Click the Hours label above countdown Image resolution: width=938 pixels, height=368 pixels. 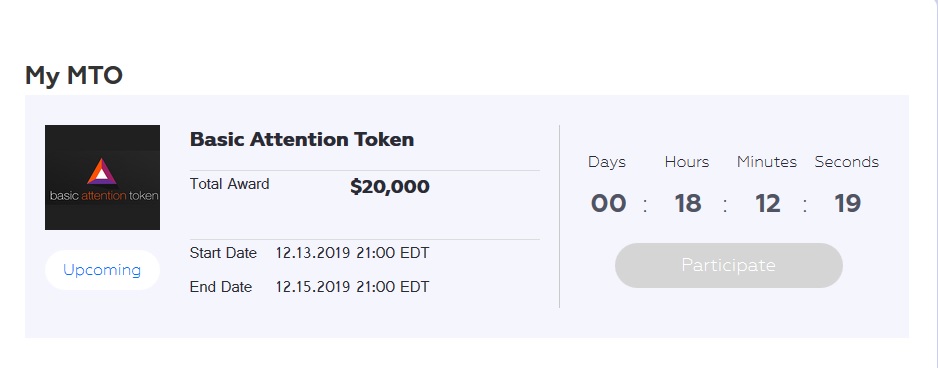[687, 162]
